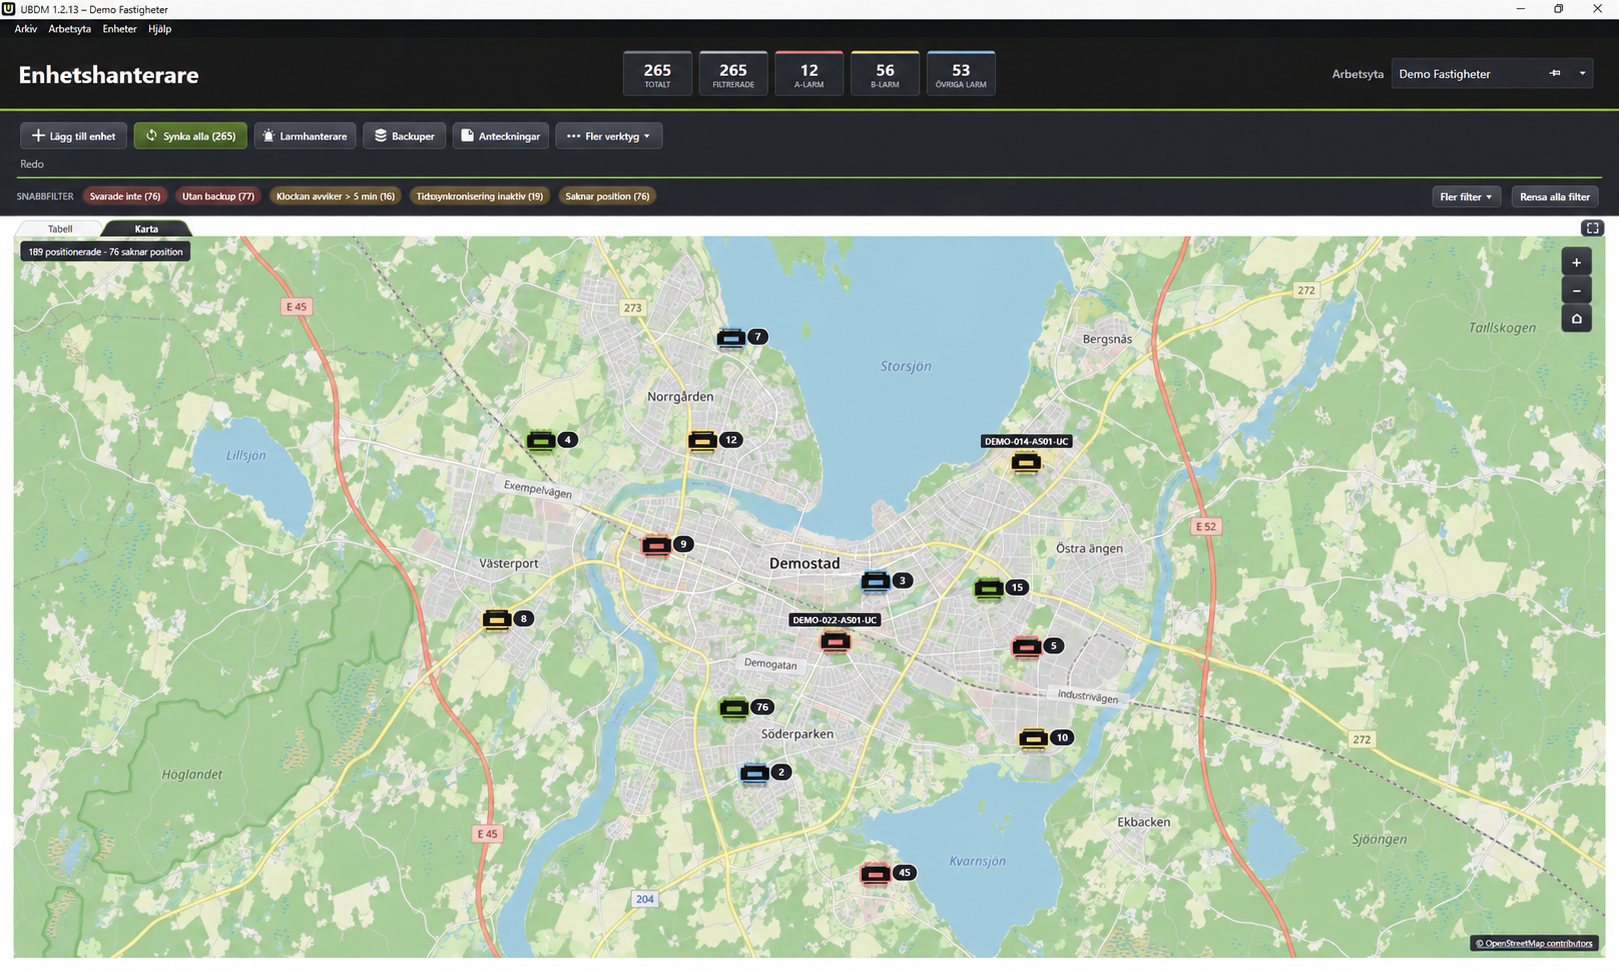Open the Enheter menu
The height and width of the screenshot is (971, 1619).
pyautogui.click(x=119, y=29)
